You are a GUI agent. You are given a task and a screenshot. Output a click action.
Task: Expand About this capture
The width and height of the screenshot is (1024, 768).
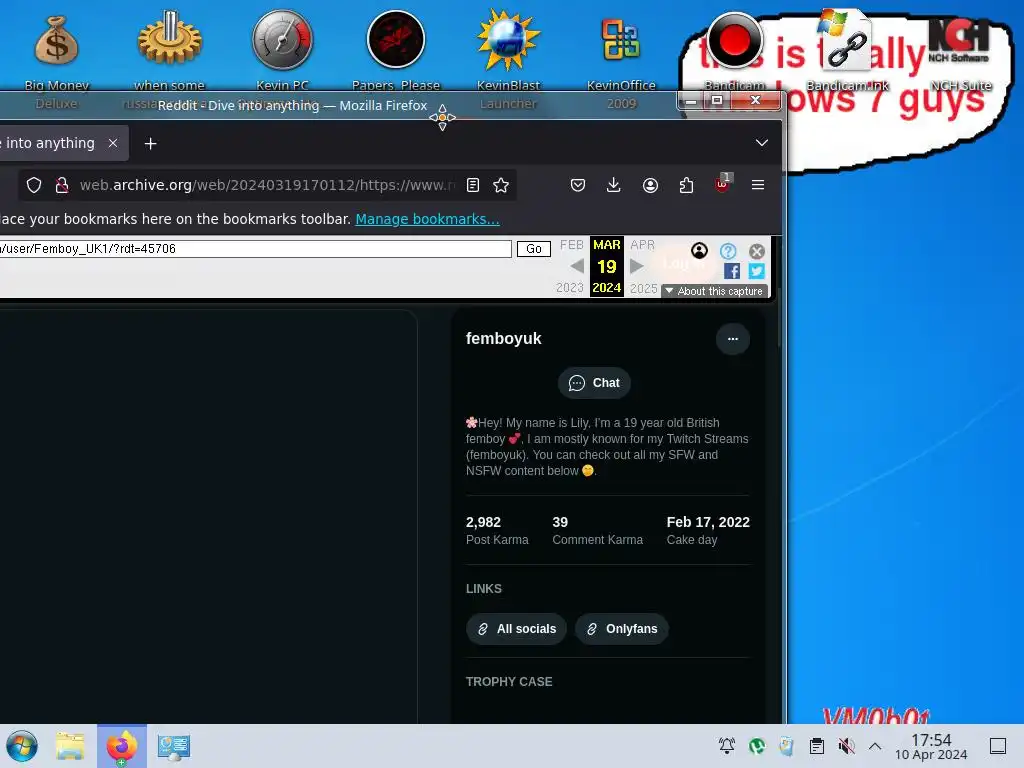click(714, 291)
